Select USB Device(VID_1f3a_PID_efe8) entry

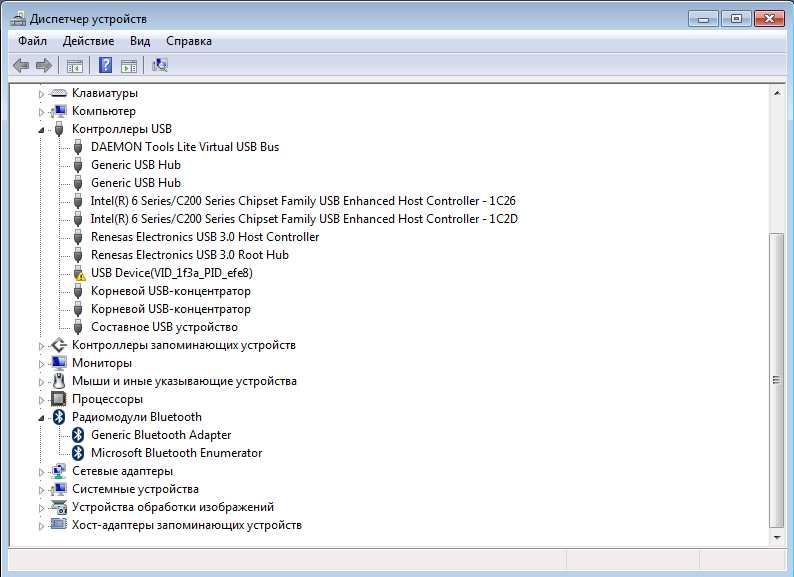click(x=172, y=273)
